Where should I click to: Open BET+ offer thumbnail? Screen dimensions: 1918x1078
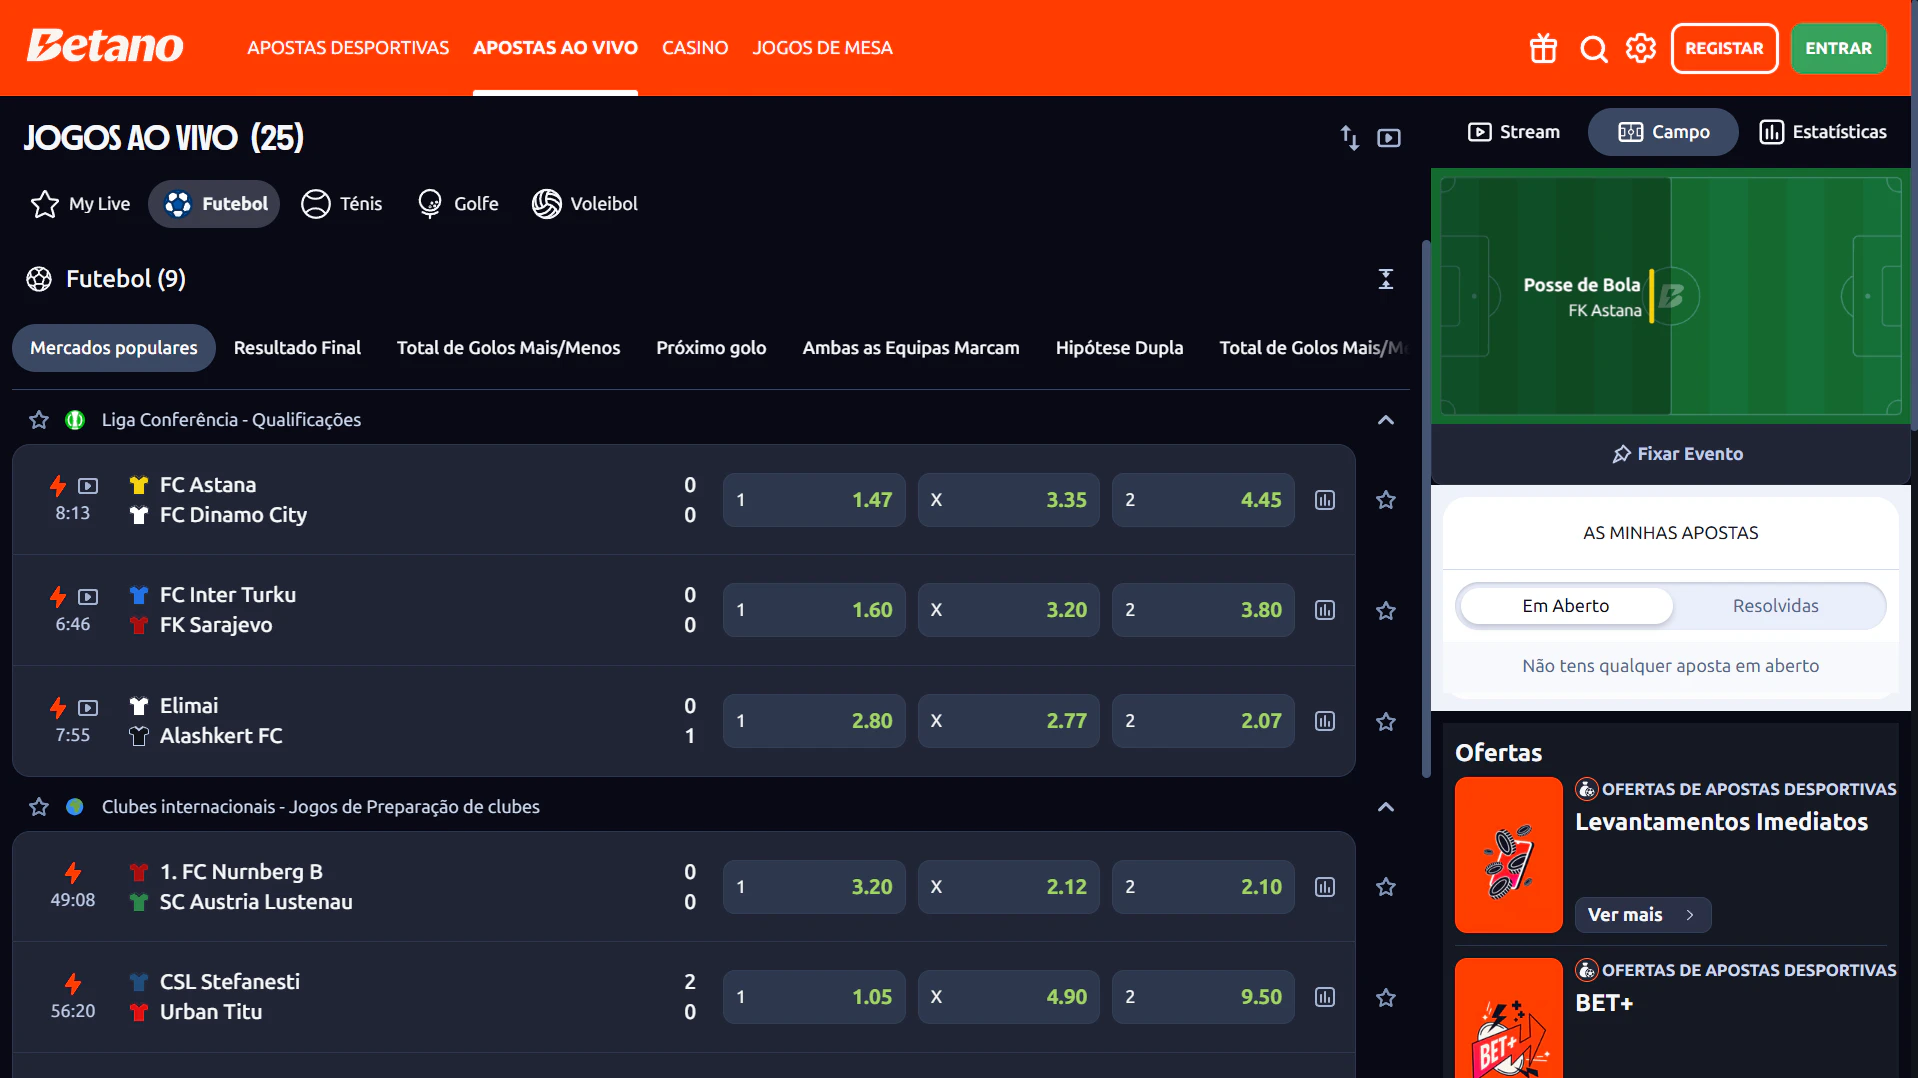point(1509,1018)
